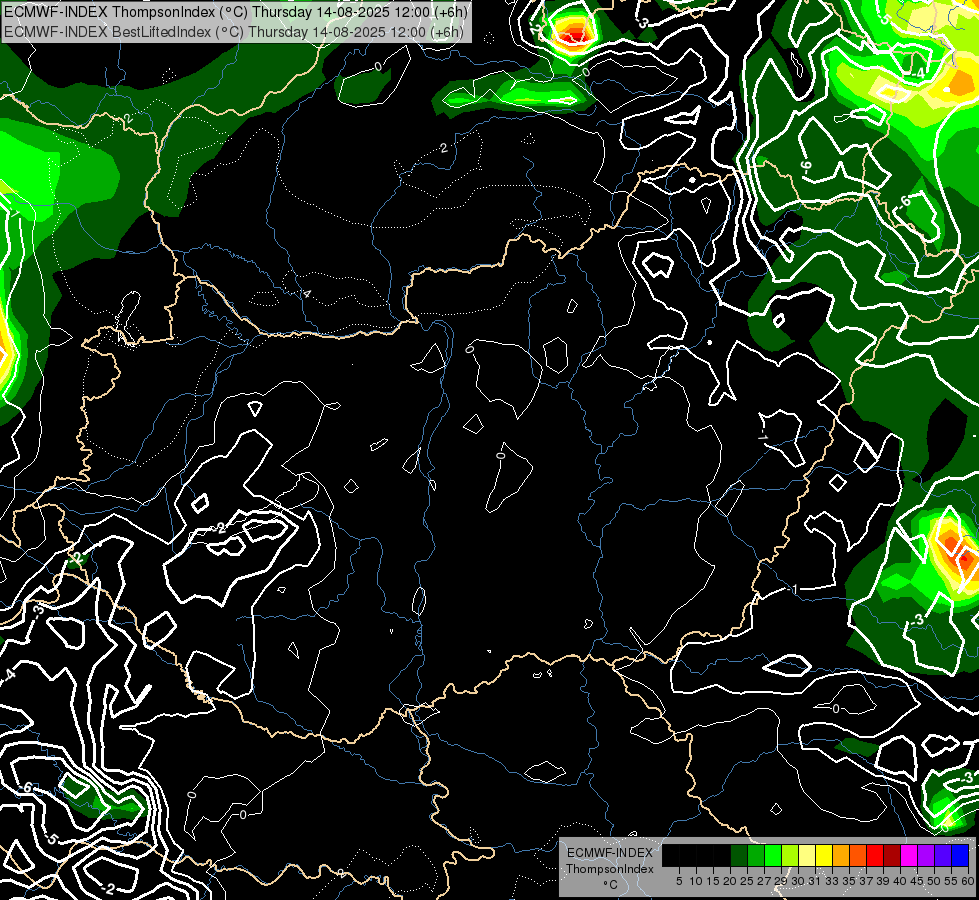Click the legend label ThompsonIndex
Image resolution: width=979 pixels, height=900 pixels.
click(610, 869)
